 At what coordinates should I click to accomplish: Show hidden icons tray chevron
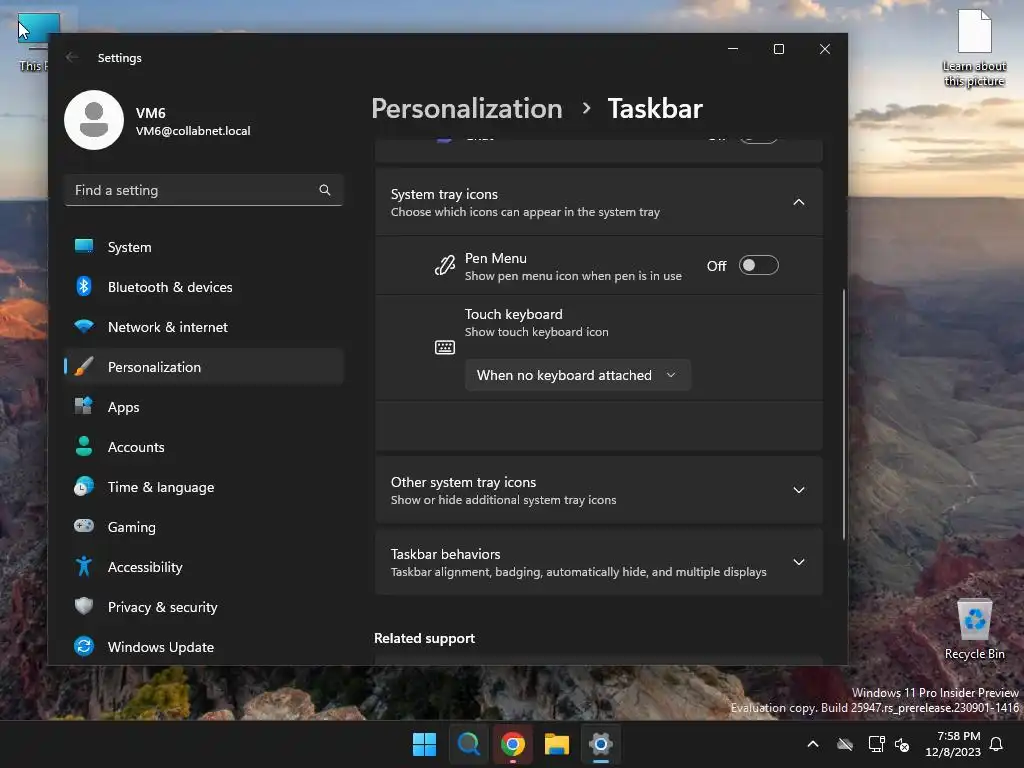coord(813,744)
